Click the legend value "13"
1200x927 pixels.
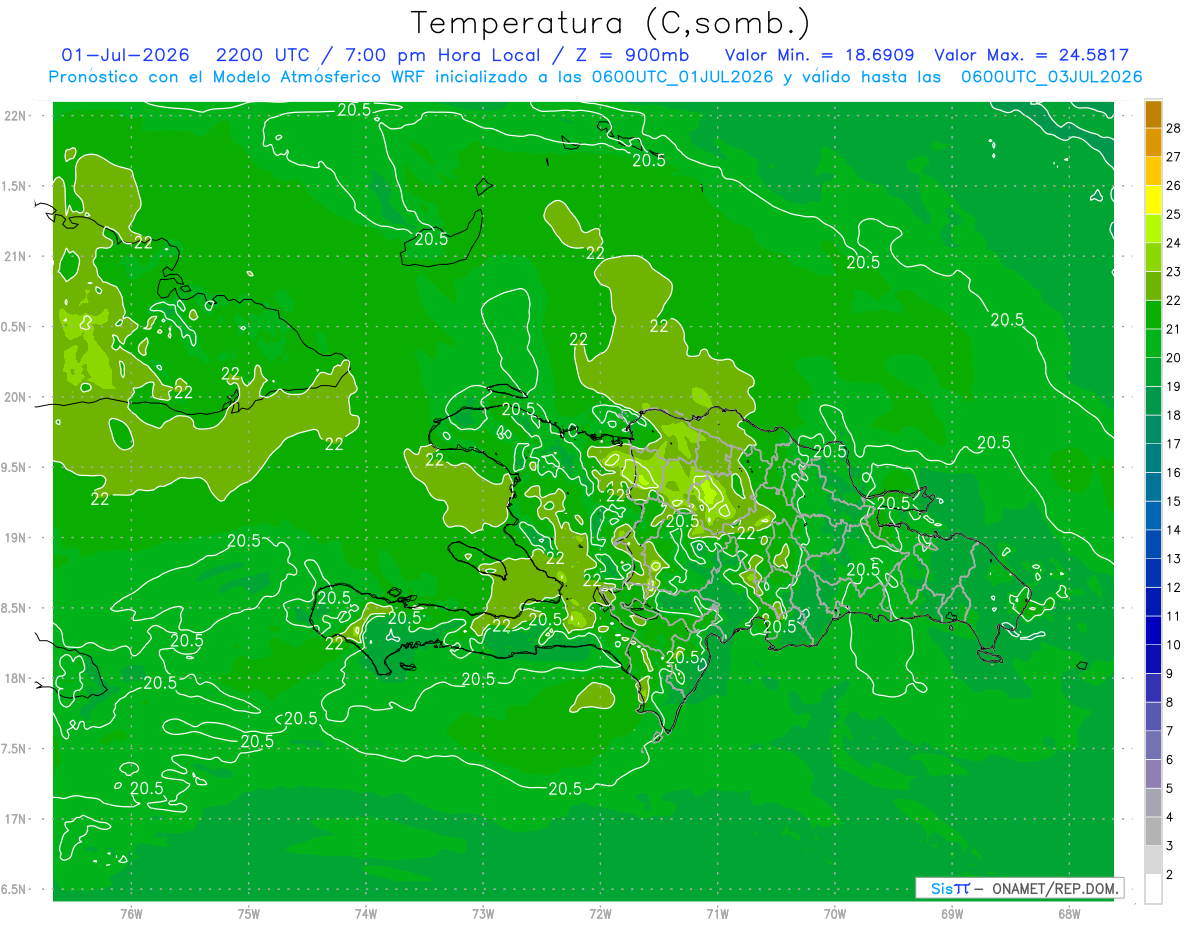[1174, 559]
